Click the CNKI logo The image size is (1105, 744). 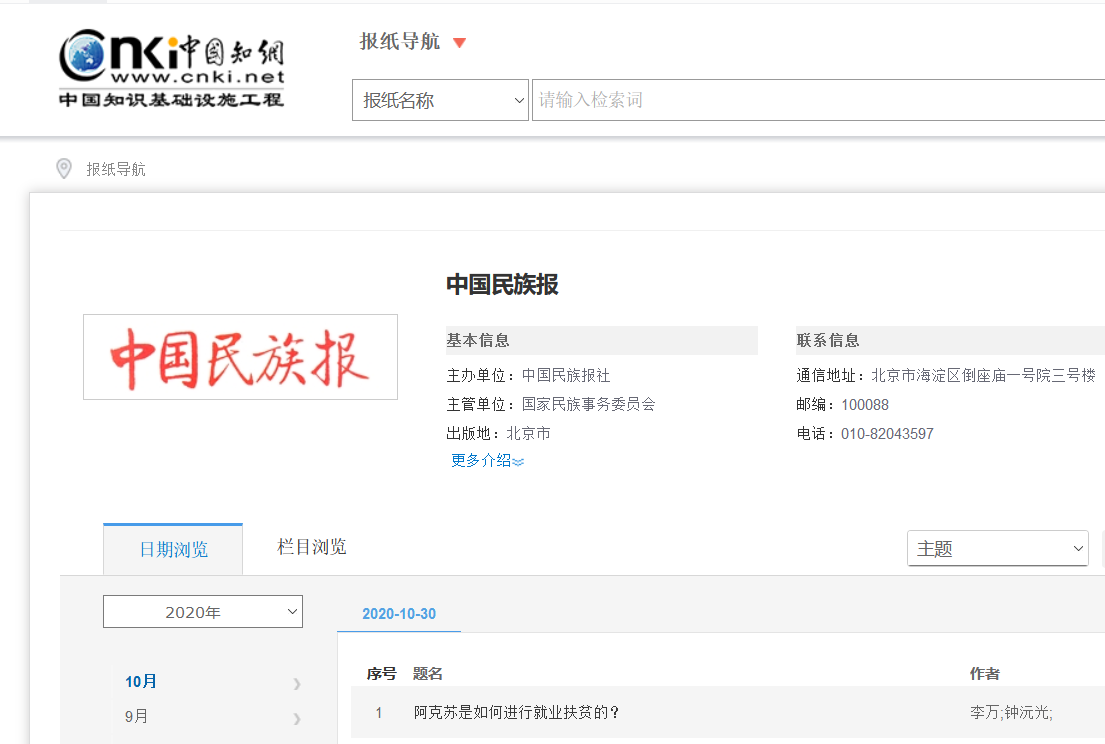tap(172, 68)
